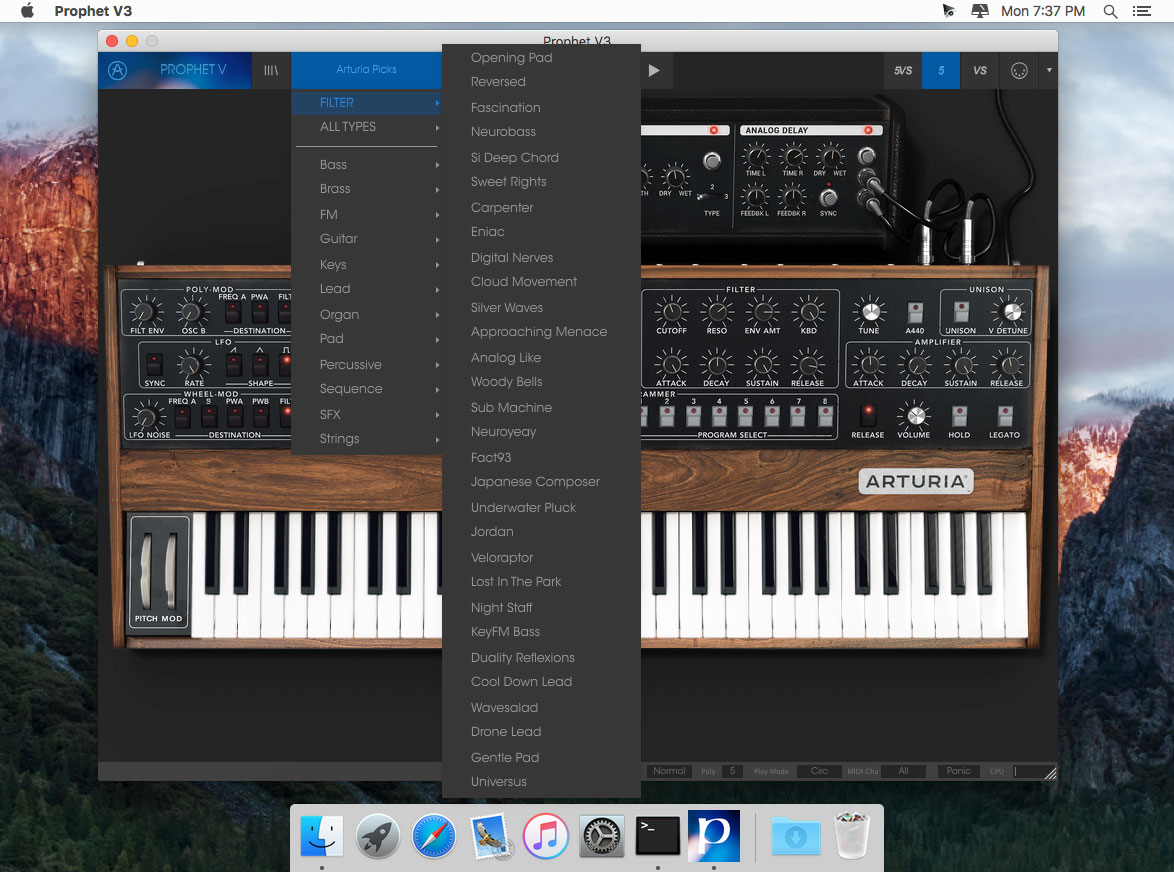
Task: Open the preset library browser icon
Action: pyautogui.click(x=270, y=70)
